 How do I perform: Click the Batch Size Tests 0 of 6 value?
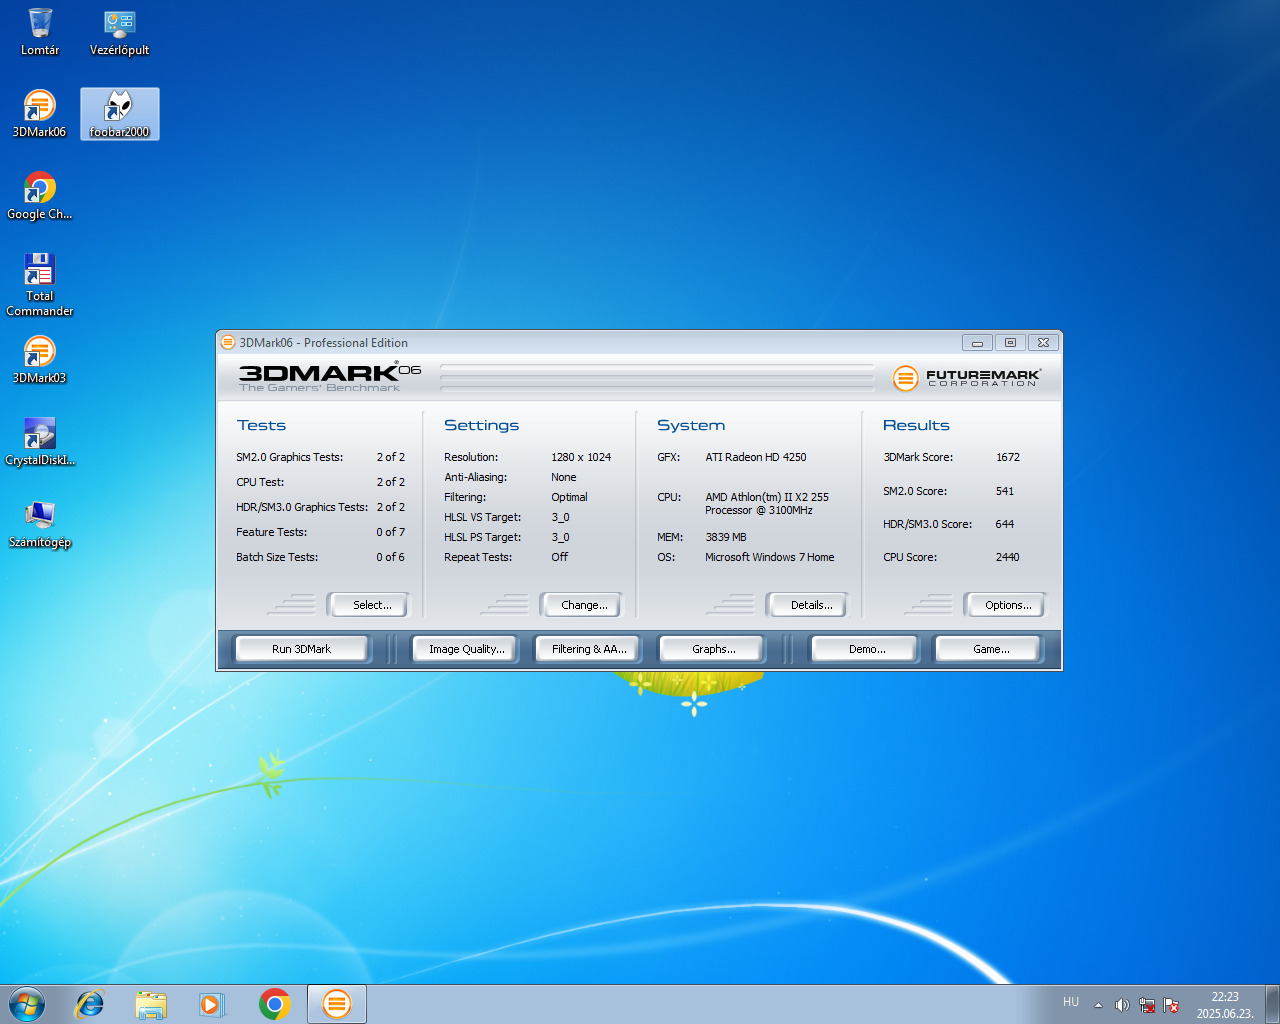coord(391,557)
